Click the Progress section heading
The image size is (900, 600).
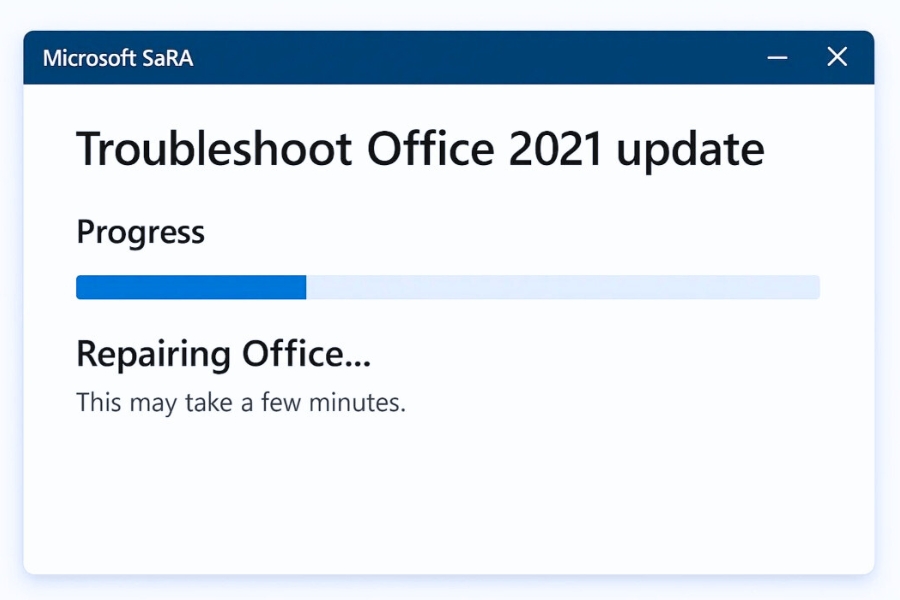140,232
